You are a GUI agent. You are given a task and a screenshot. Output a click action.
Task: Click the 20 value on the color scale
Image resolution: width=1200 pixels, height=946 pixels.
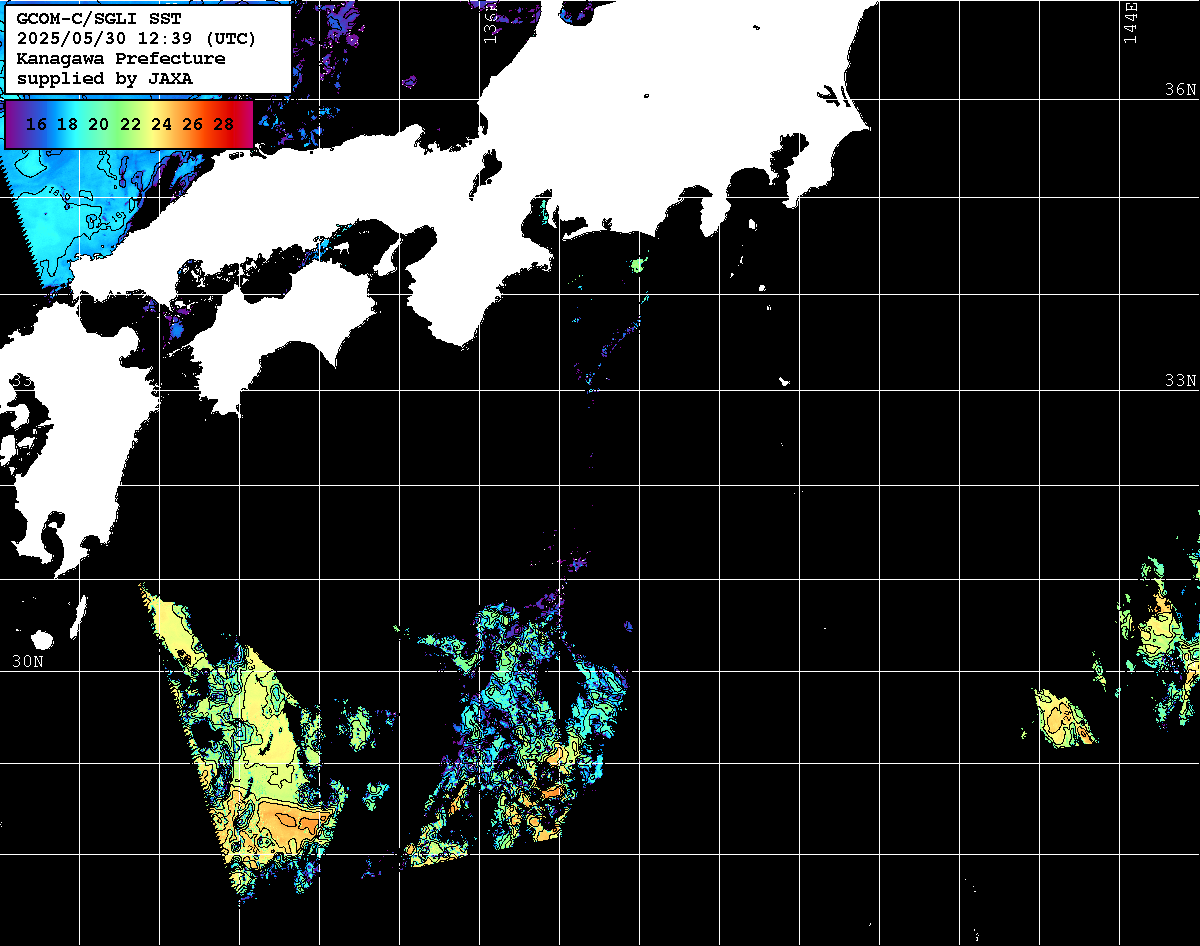[98, 124]
